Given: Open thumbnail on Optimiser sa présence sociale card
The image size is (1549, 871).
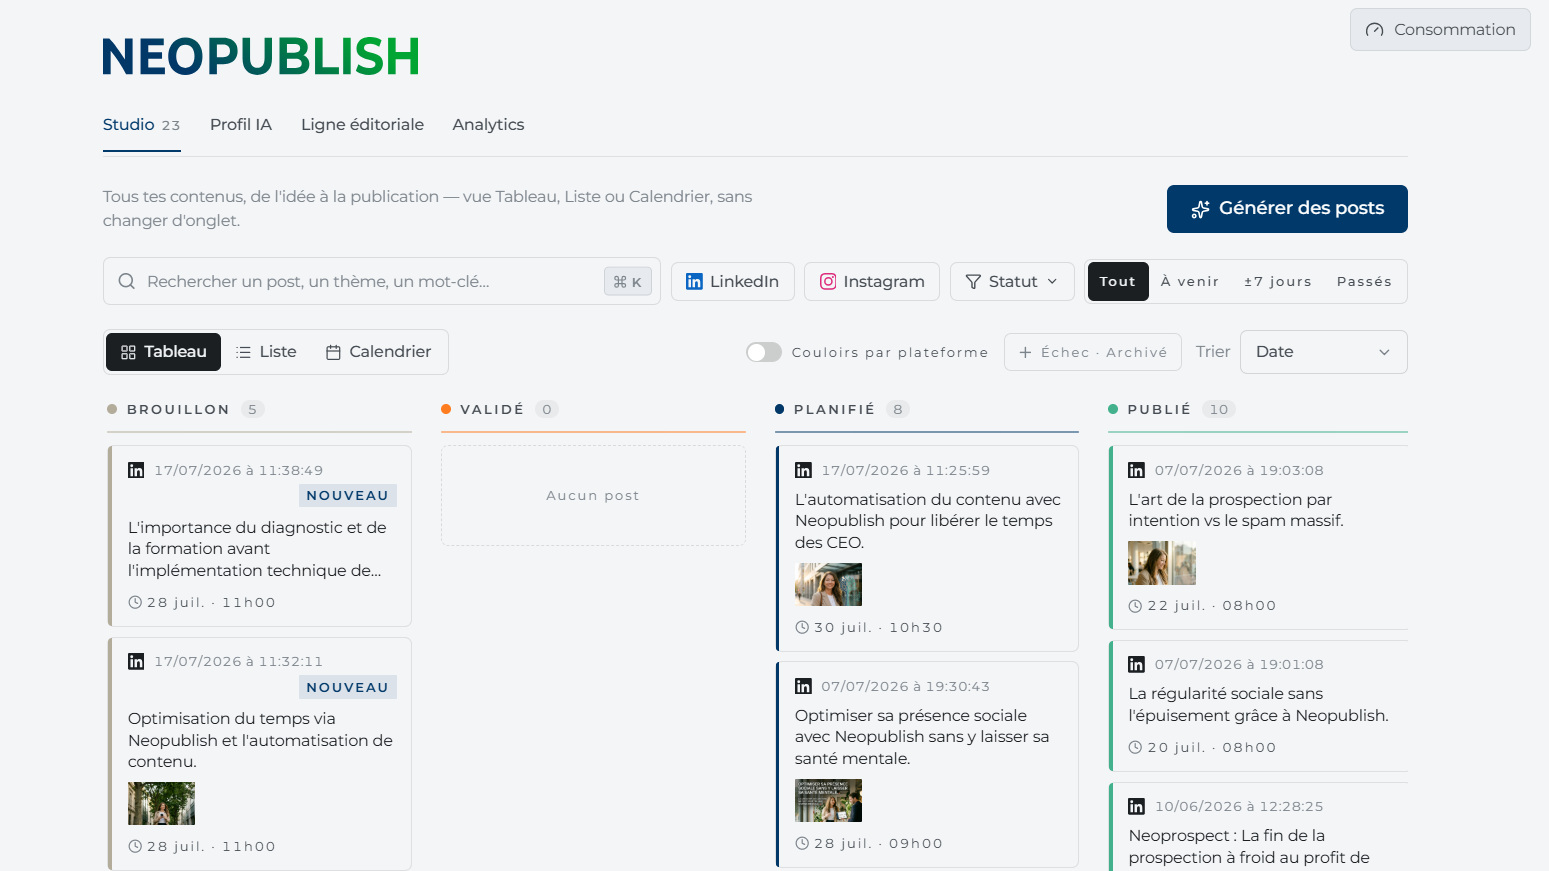Looking at the screenshot, I should click(x=828, y=800).
